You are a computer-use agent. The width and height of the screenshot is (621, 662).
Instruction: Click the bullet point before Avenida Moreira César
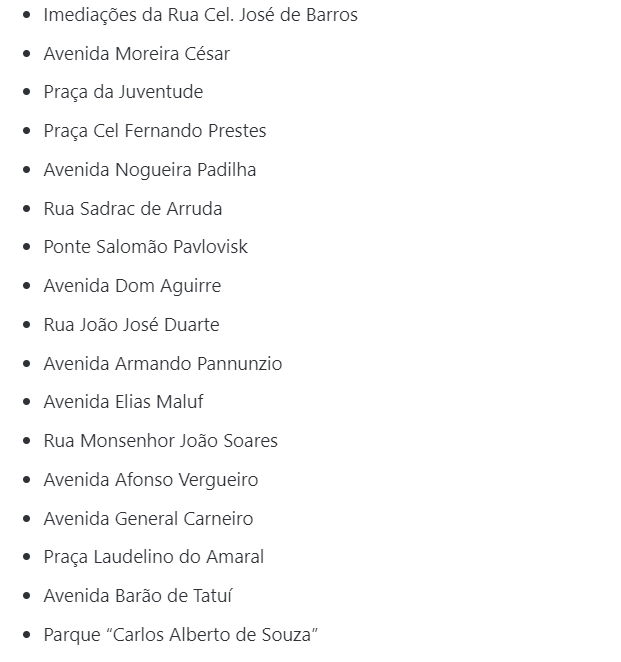26,54
